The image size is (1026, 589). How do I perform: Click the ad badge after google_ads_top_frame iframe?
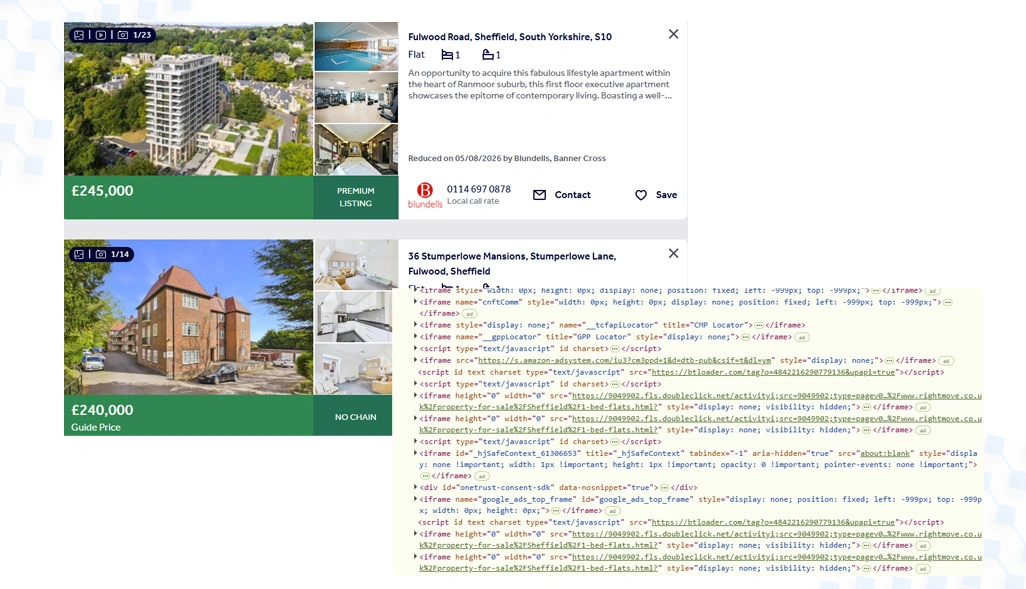(612, 510)
